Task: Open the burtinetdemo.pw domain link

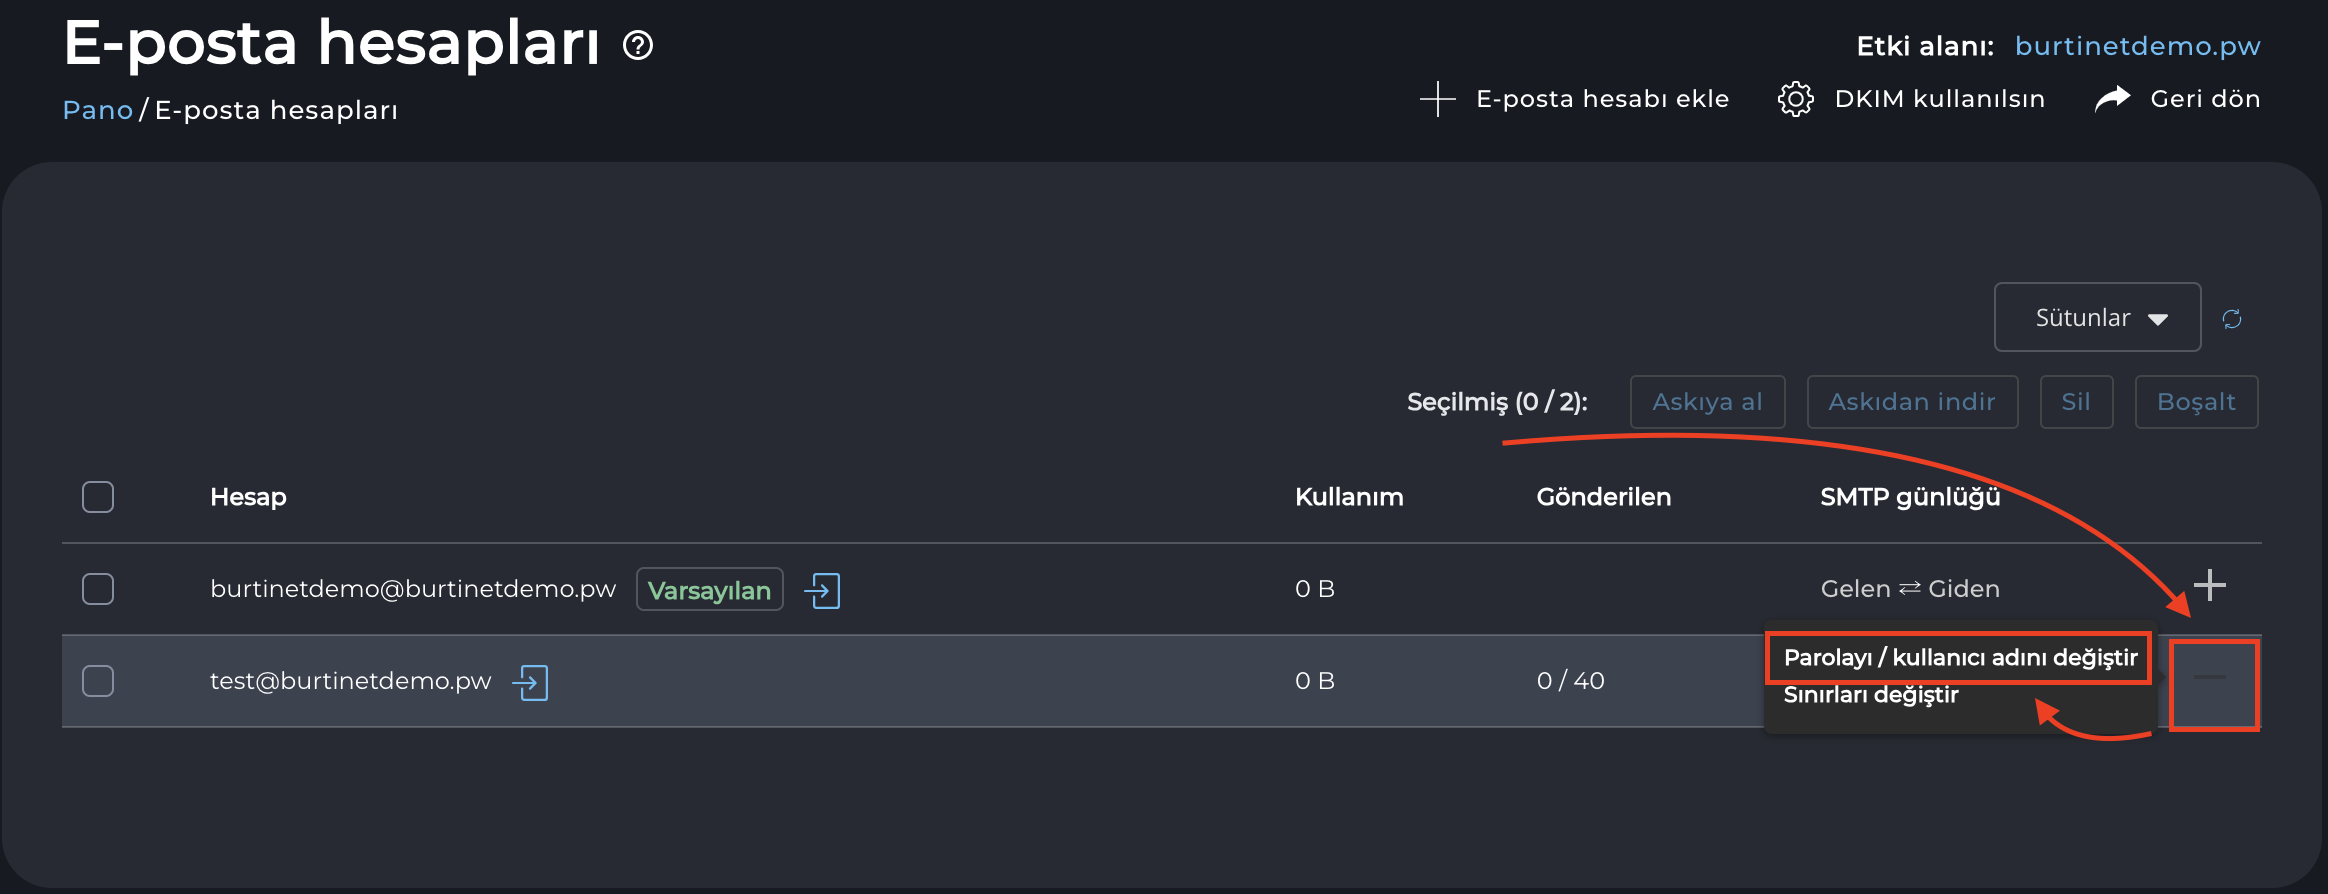Action: (x=2137, y=46)
